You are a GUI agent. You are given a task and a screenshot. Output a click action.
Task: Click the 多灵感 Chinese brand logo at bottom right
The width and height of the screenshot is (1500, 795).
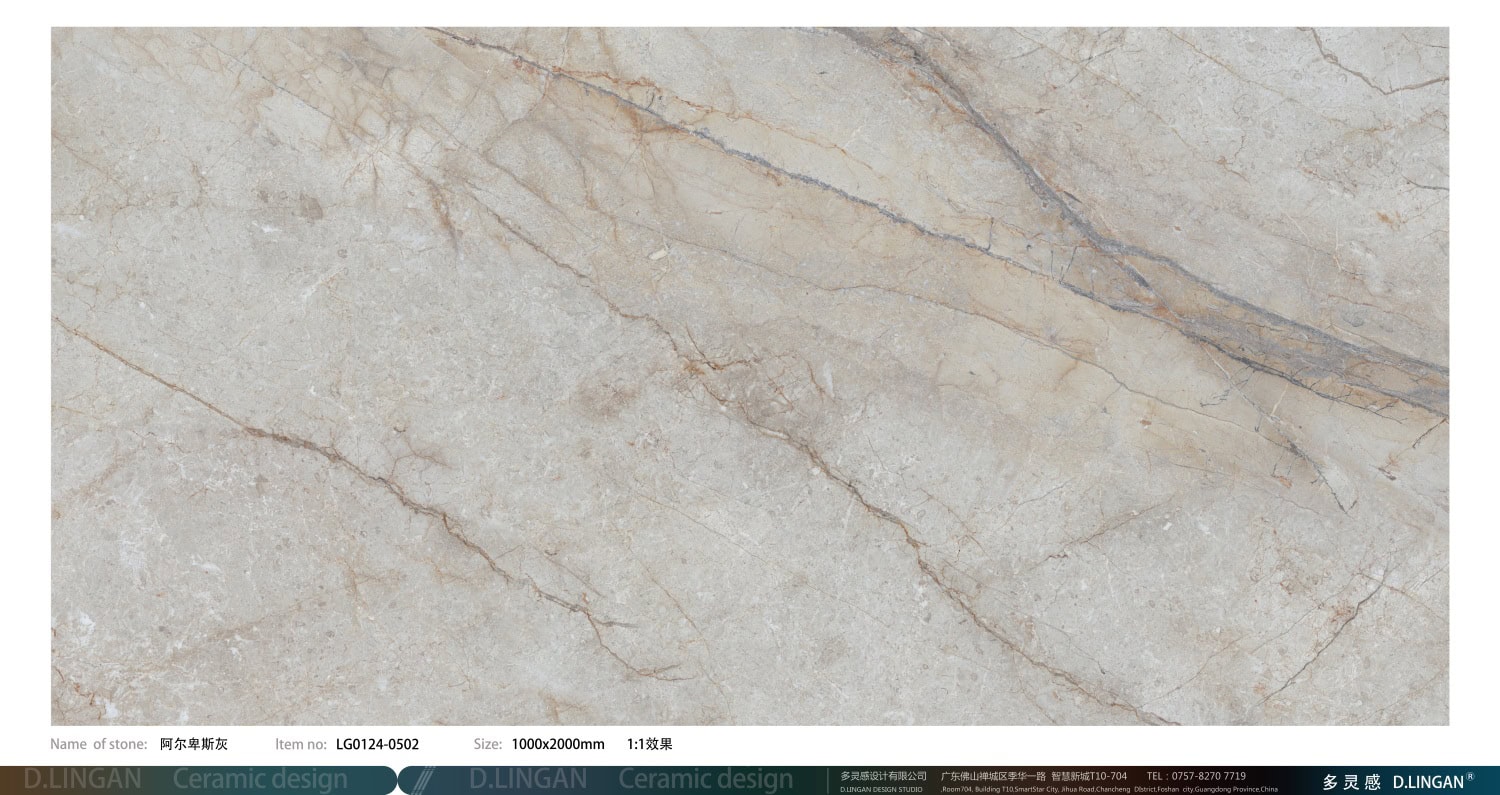pos(1351,782)
